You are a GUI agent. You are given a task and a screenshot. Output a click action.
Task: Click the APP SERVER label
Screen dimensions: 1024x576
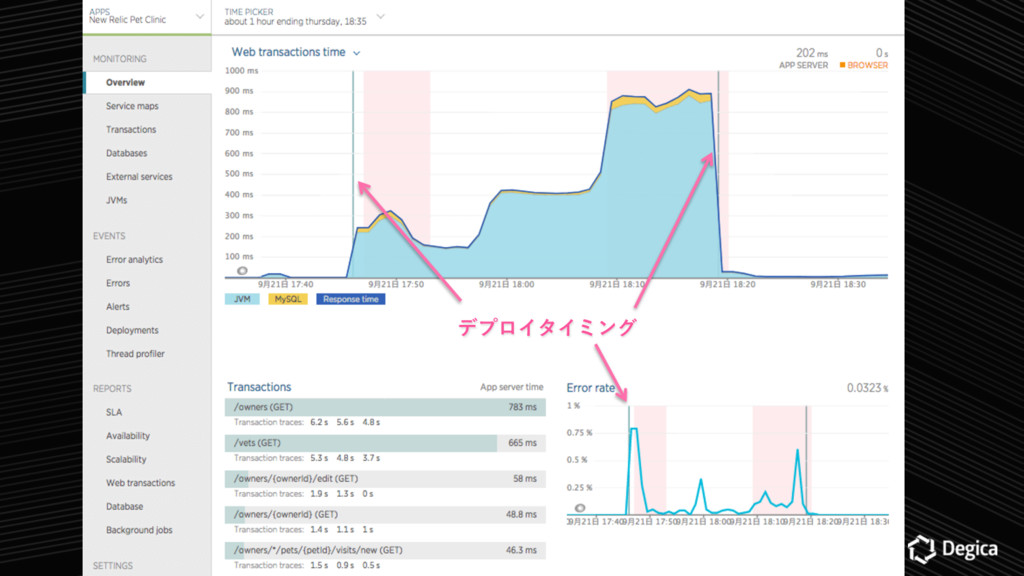[x=803, y=65]
